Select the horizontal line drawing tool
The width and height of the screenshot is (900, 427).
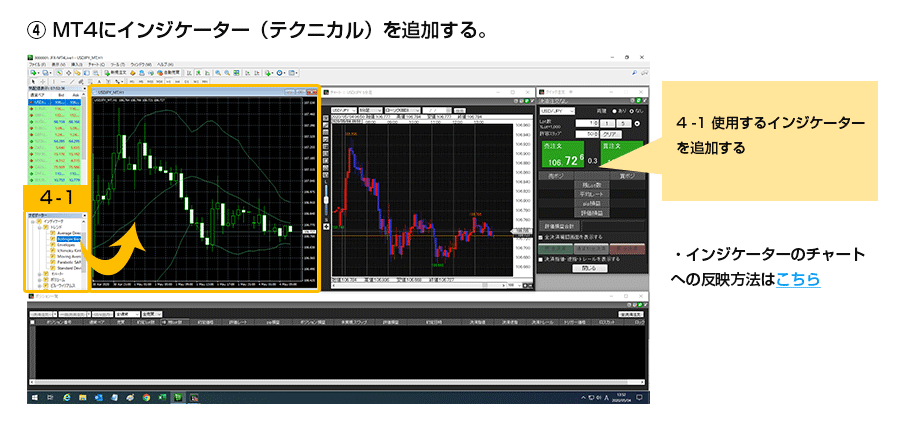63,81
